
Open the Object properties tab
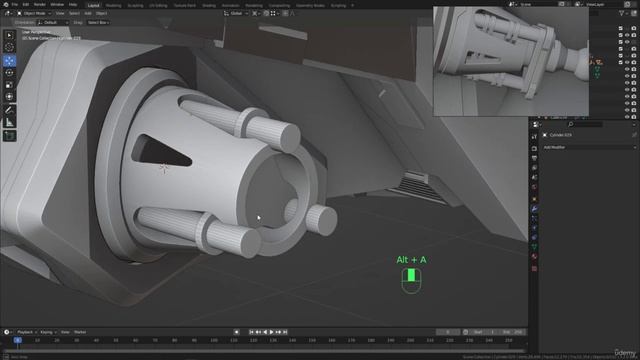(x=534, y=199)
